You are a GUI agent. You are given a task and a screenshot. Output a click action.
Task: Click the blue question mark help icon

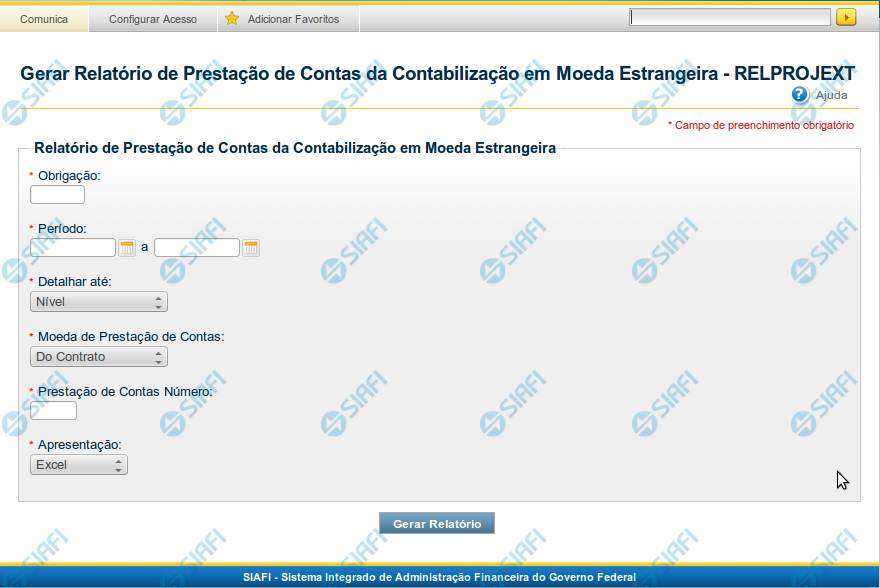tap(800, 95)
